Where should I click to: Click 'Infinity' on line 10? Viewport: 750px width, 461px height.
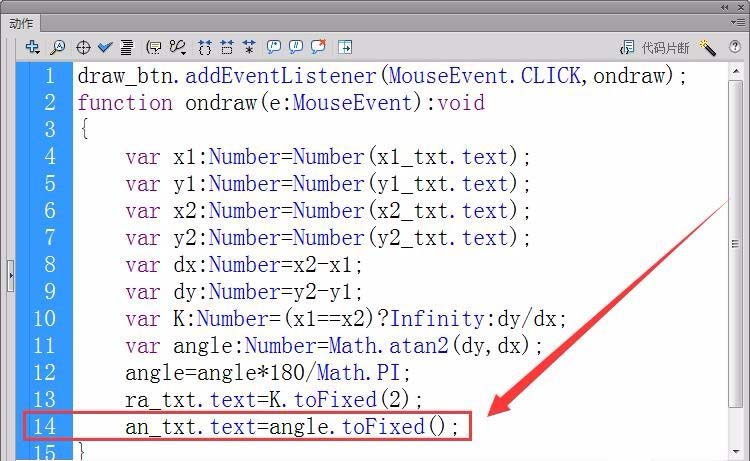[437, 318]
